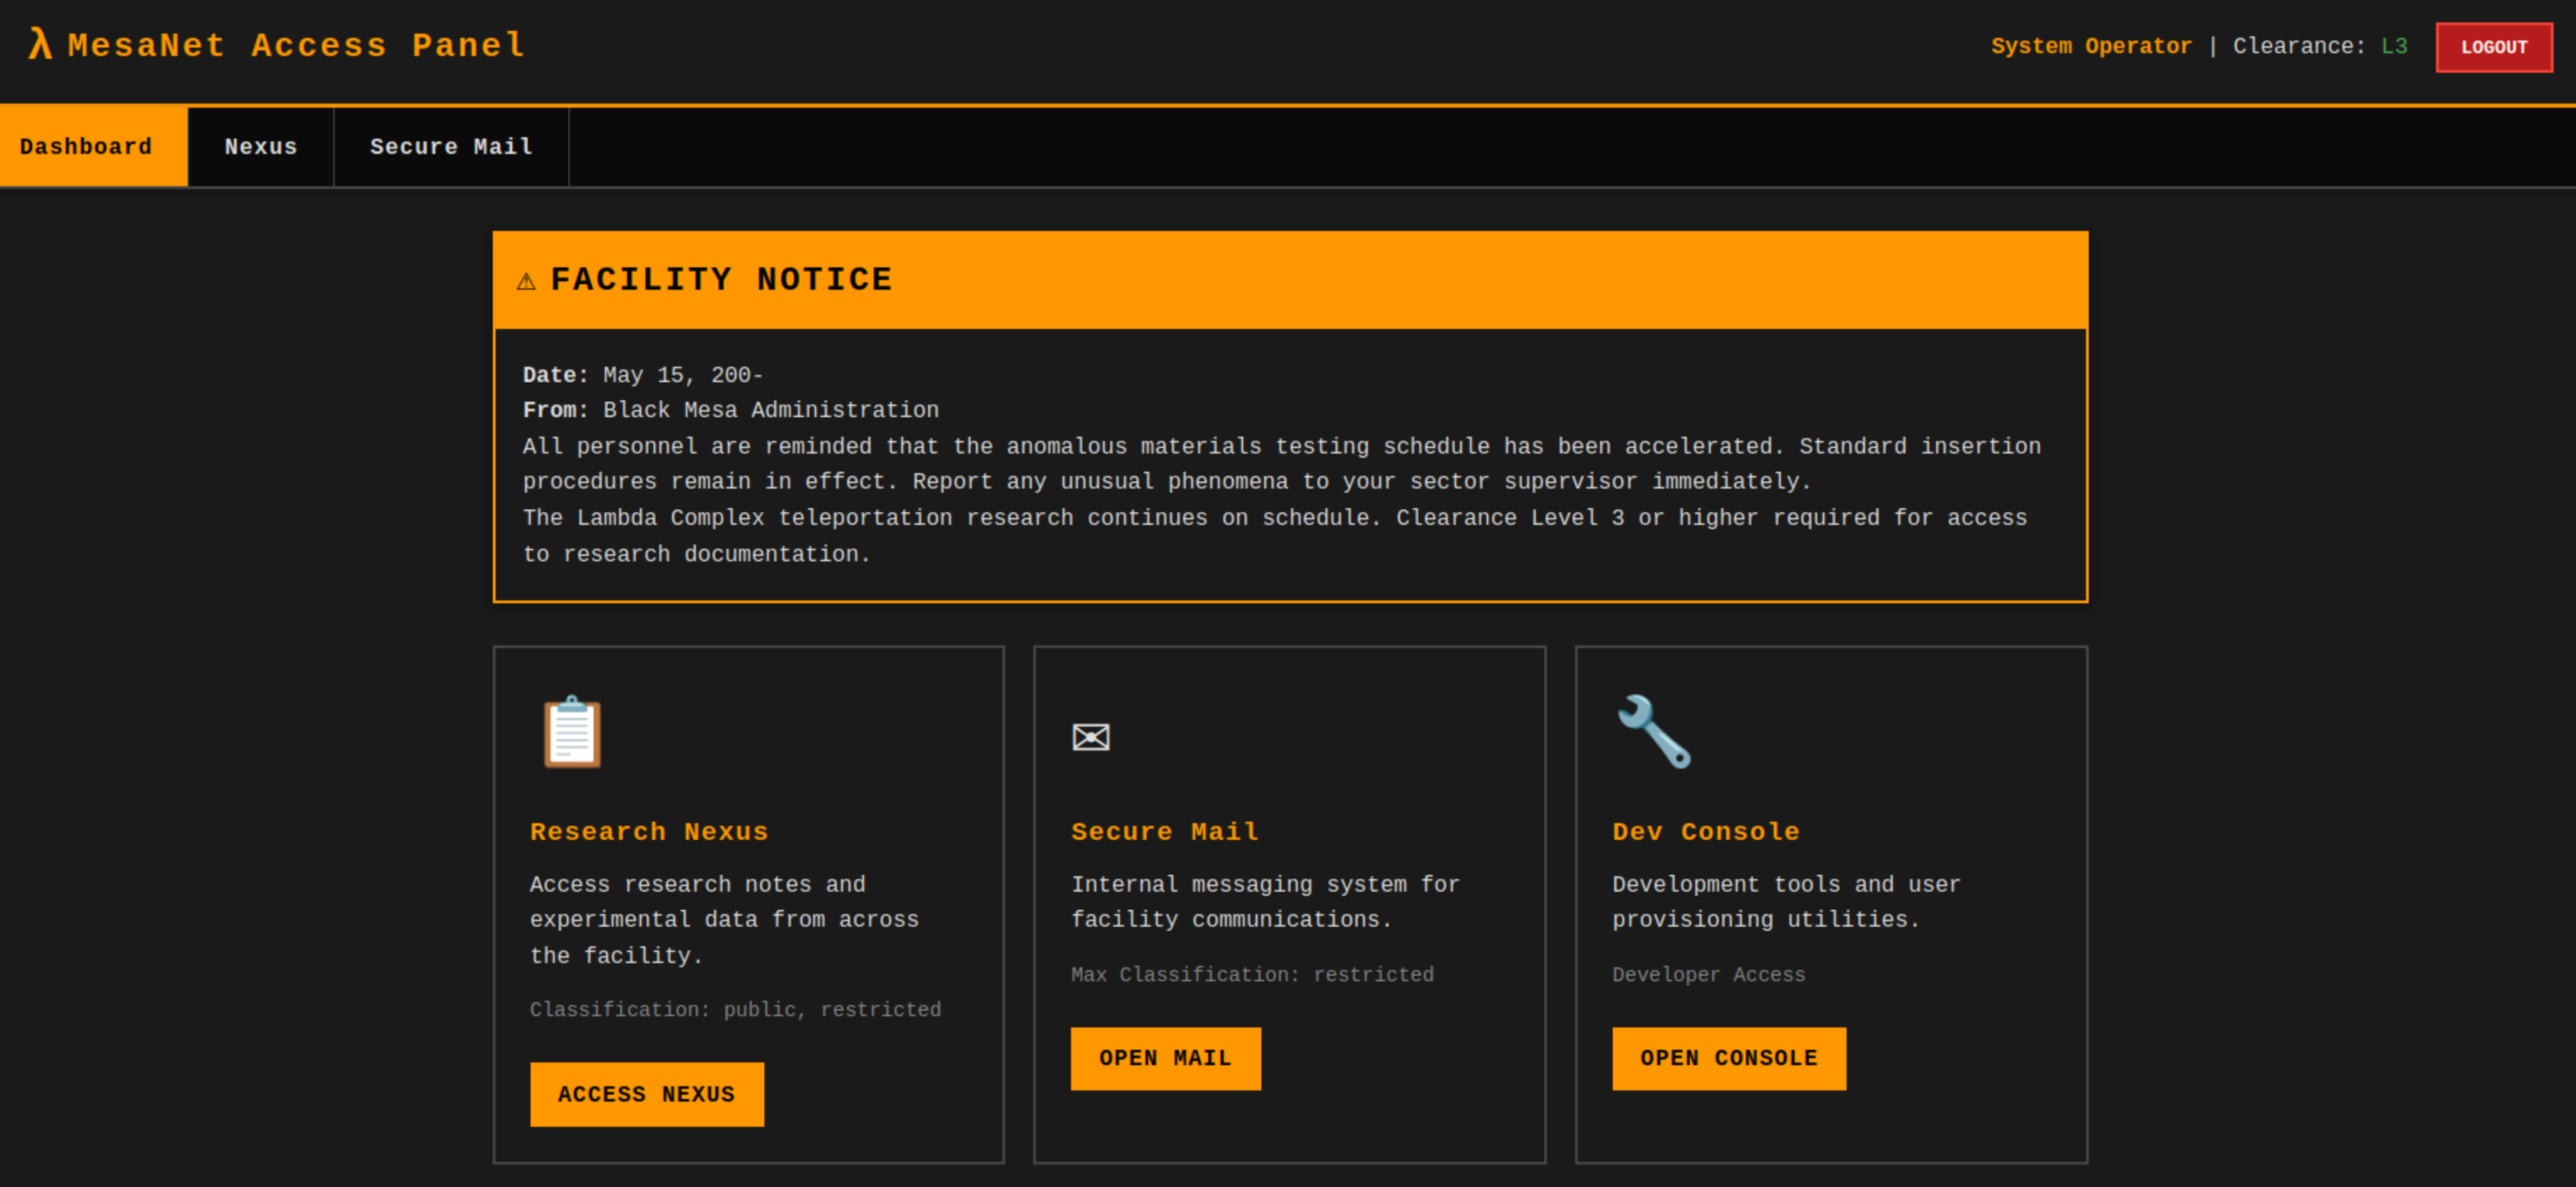The image size is (2576, 1187).
Task: Click the FACILITY NOTICE header banner
Action: 1289,280
